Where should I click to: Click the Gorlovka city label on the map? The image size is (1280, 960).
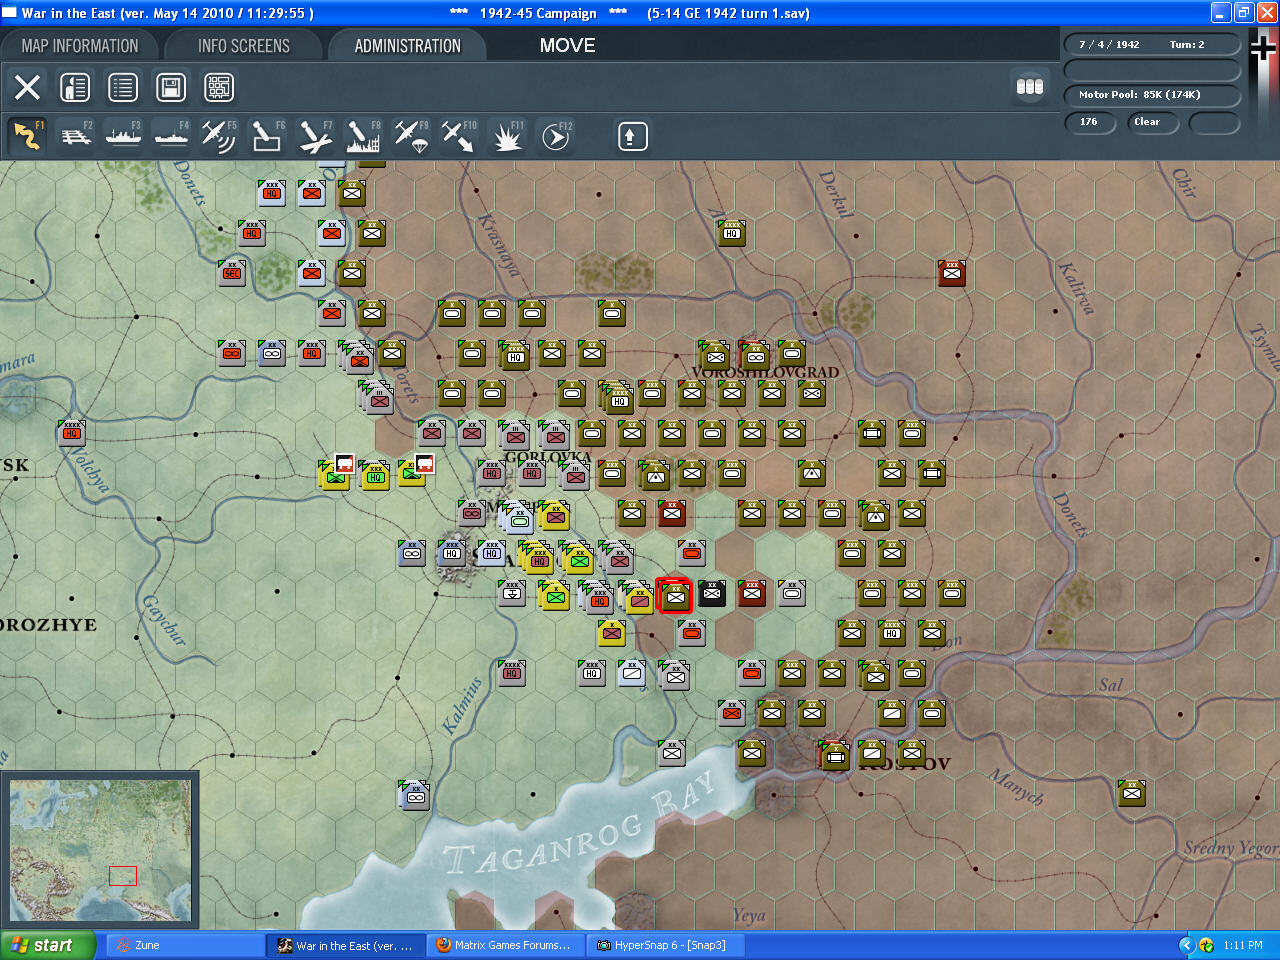click(x=548, y=458)
